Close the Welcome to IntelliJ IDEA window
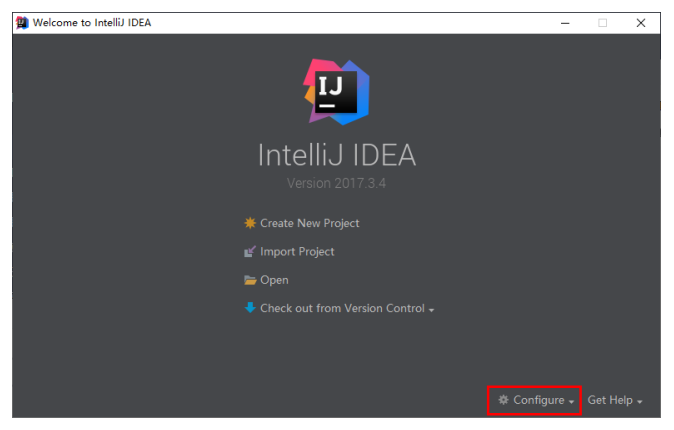 point(640,23)
